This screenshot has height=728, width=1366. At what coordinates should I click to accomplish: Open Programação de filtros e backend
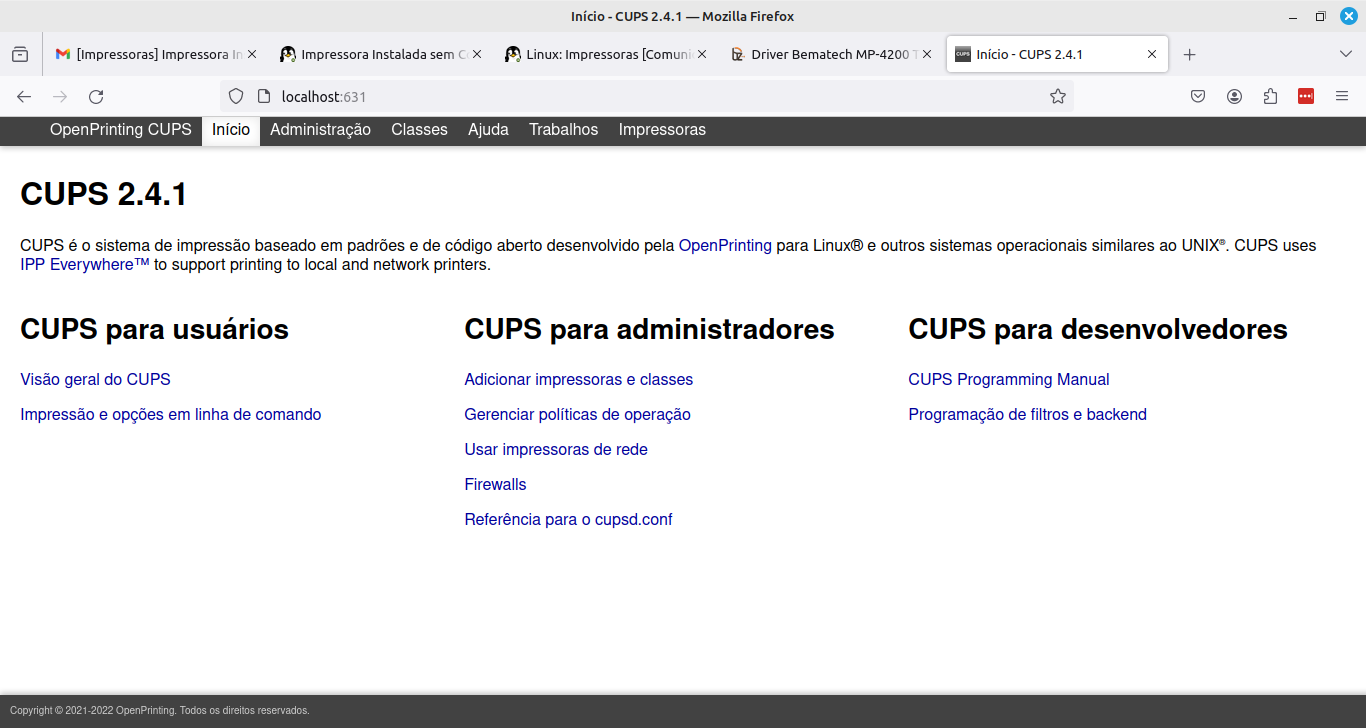(x=1028, y=415)
